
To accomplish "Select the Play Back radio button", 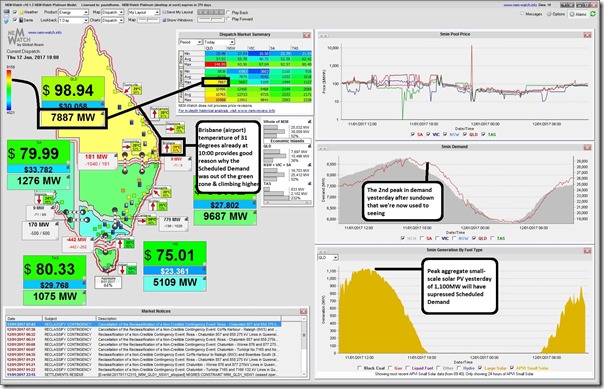I will (x=229, y=12).
